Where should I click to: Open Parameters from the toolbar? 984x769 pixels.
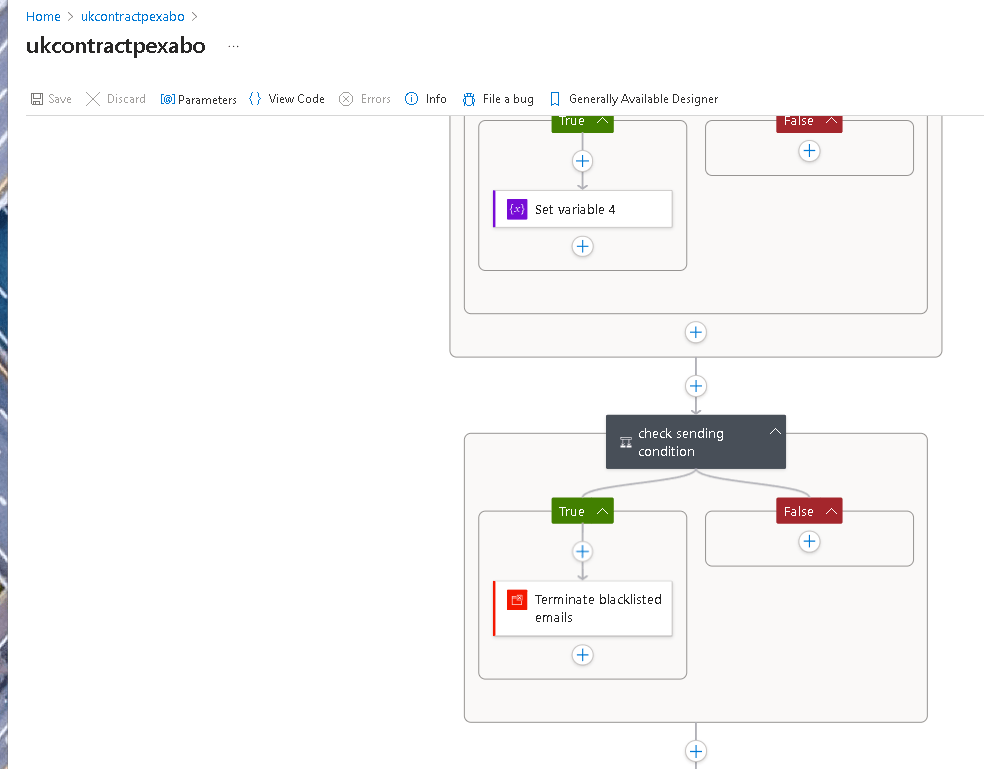(x=198, y=99)
